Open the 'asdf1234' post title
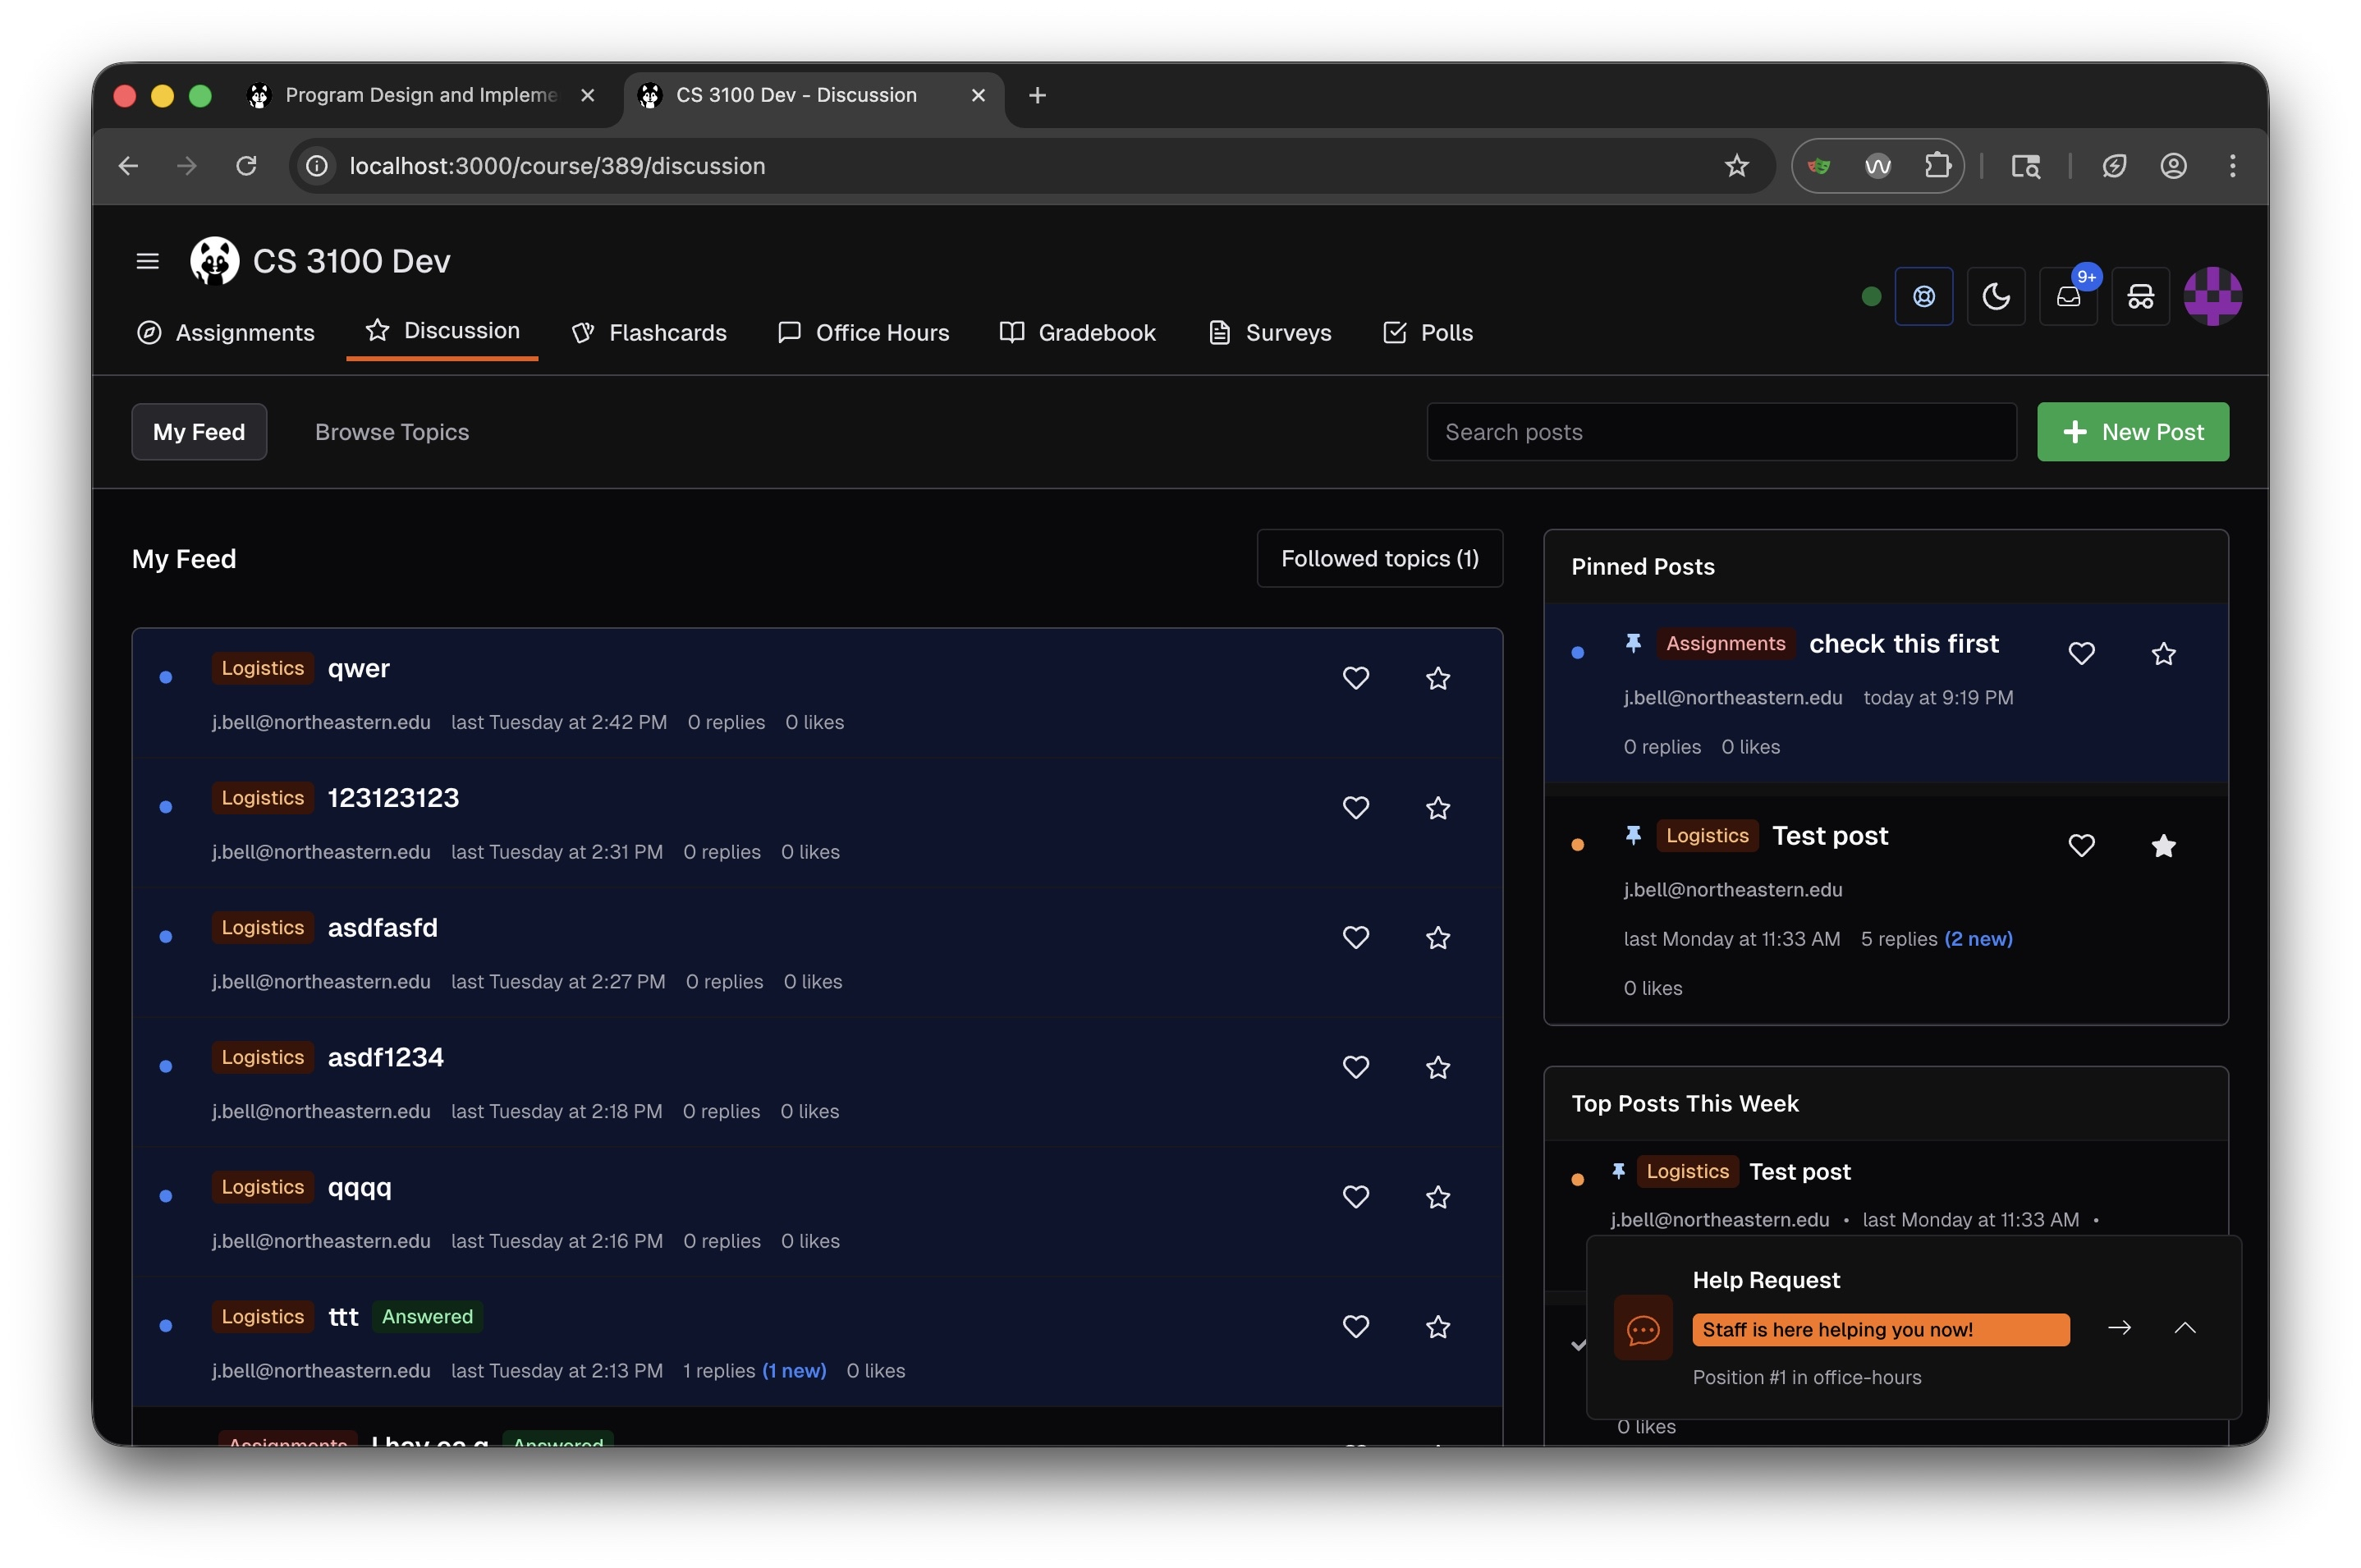The image size is (2361, 1568). click(385, 1057)
